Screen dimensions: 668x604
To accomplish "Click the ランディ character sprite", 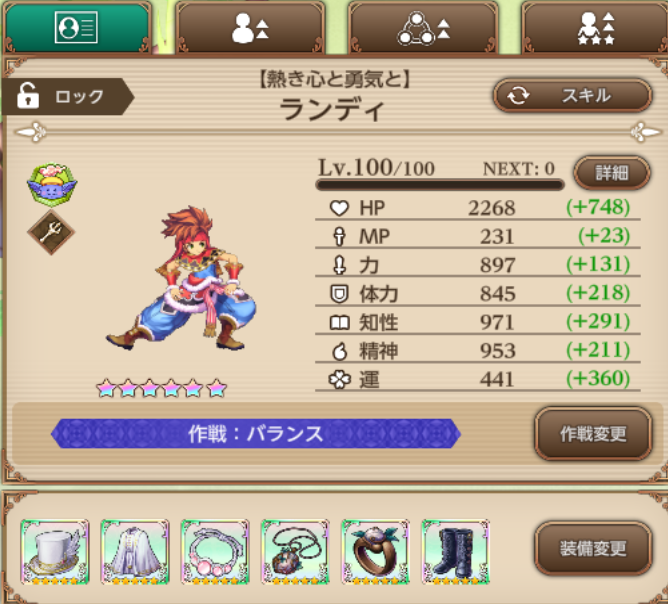I will pyautogui.click(x=181, y=278).
